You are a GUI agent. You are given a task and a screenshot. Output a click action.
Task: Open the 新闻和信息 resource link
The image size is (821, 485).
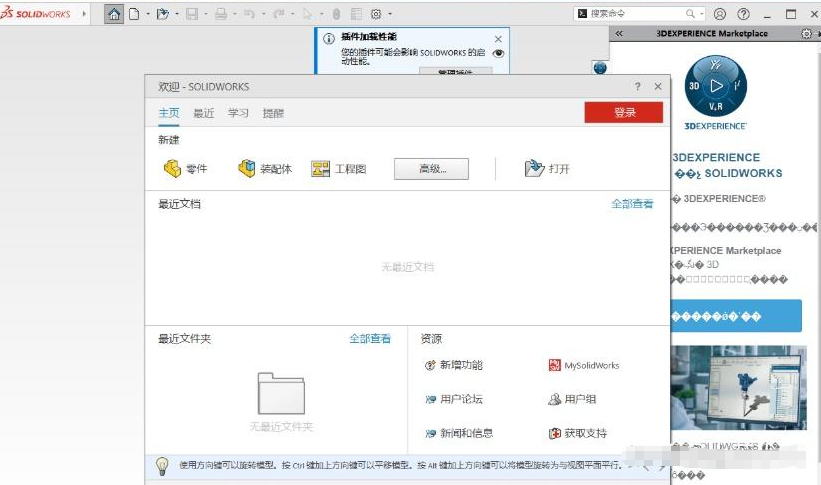[x=459, y=433]
